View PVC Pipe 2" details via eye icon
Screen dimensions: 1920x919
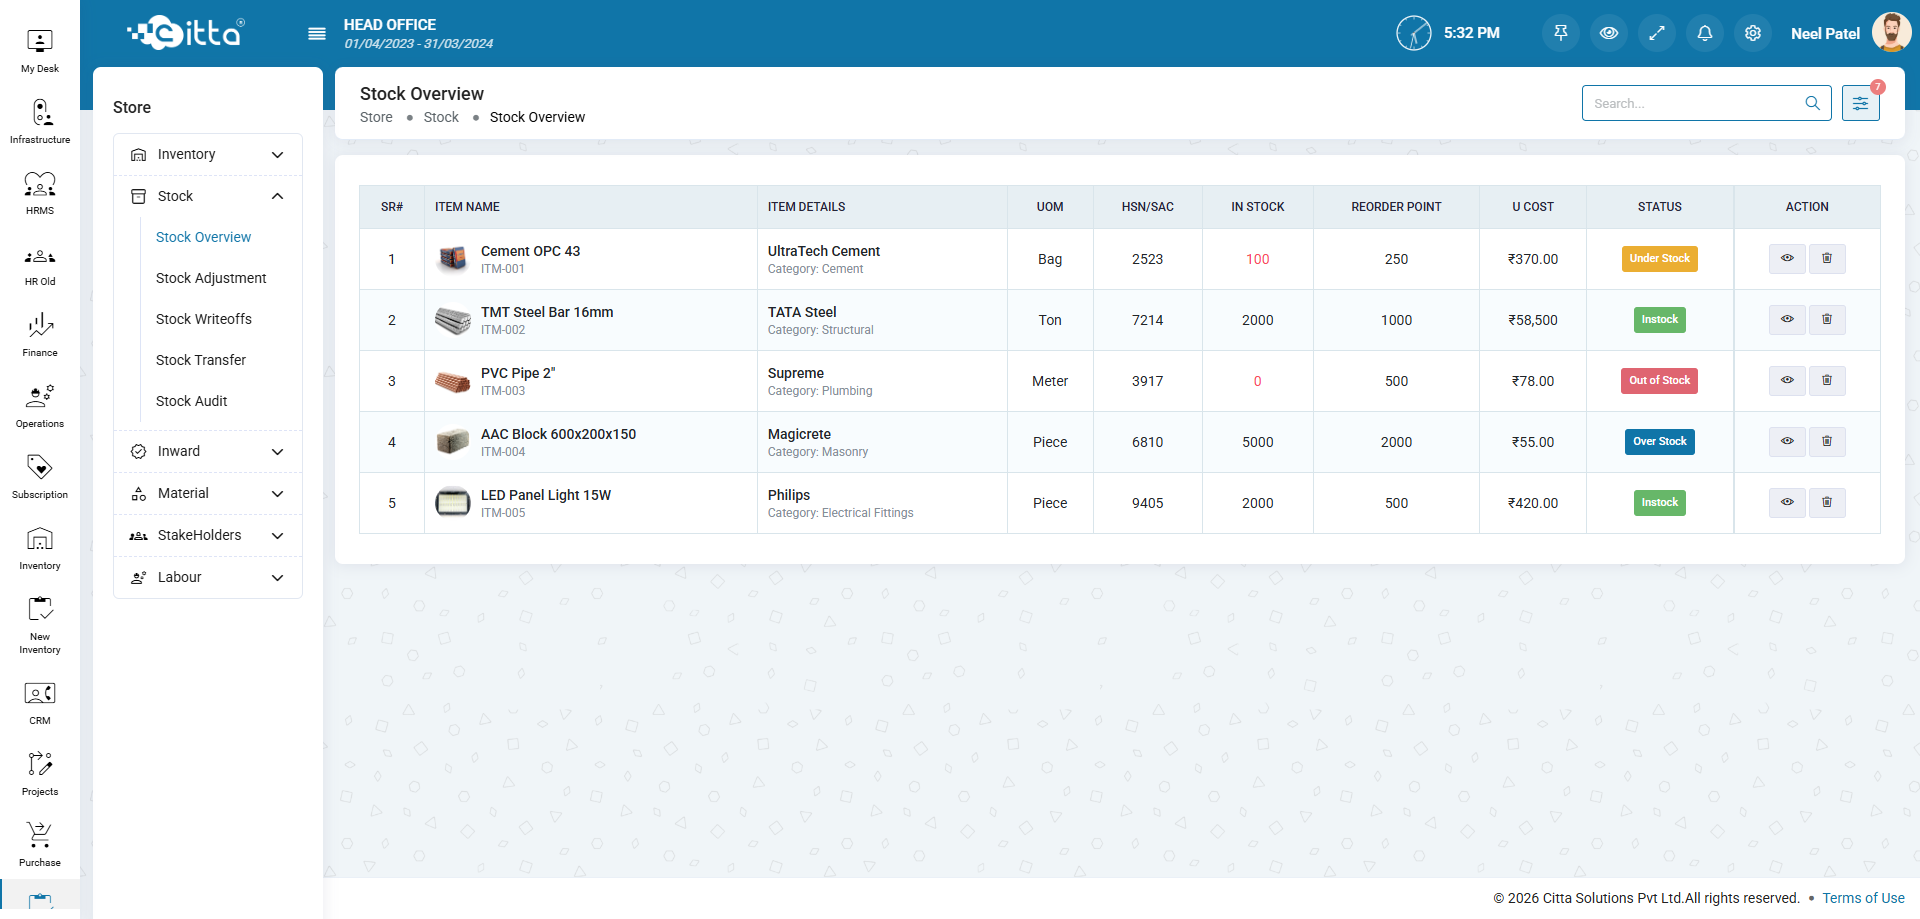pyautogui.click(x=1787, y=381)
